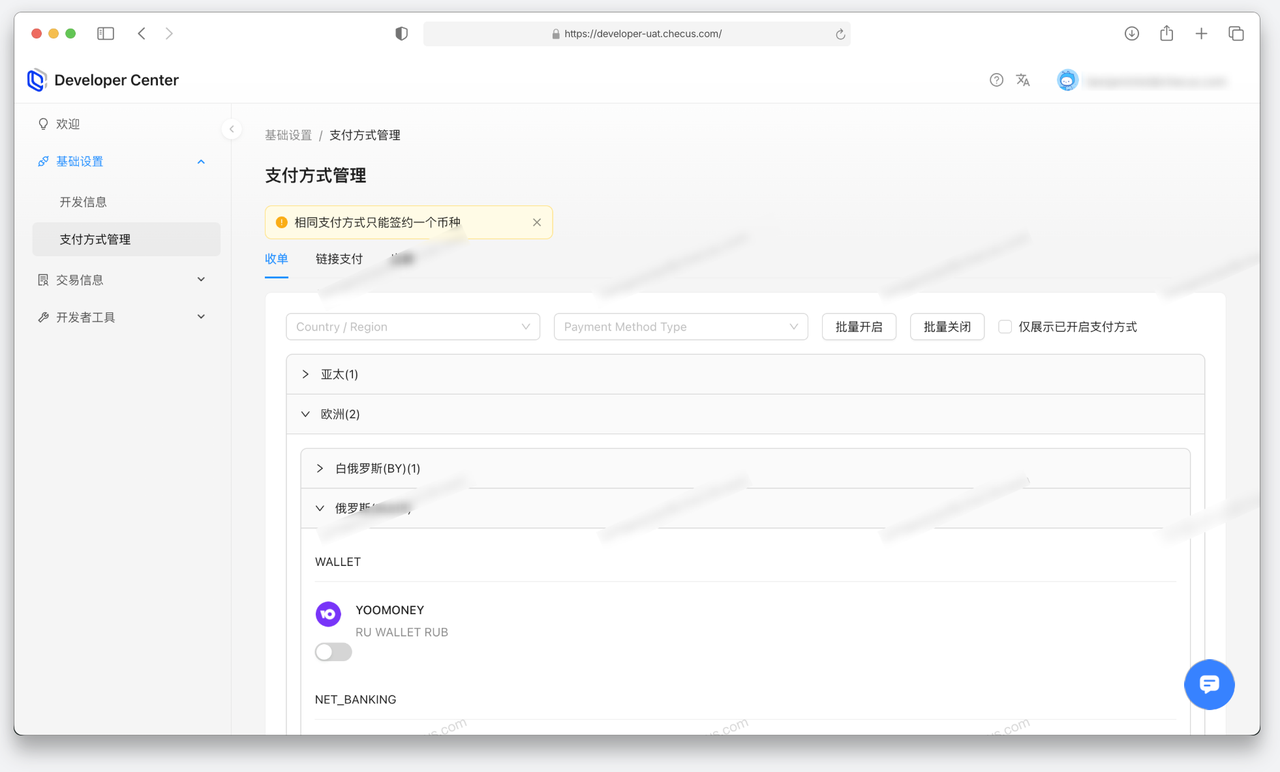Dismiss the yellow warning notice
1280x772 pixels.
537,223
